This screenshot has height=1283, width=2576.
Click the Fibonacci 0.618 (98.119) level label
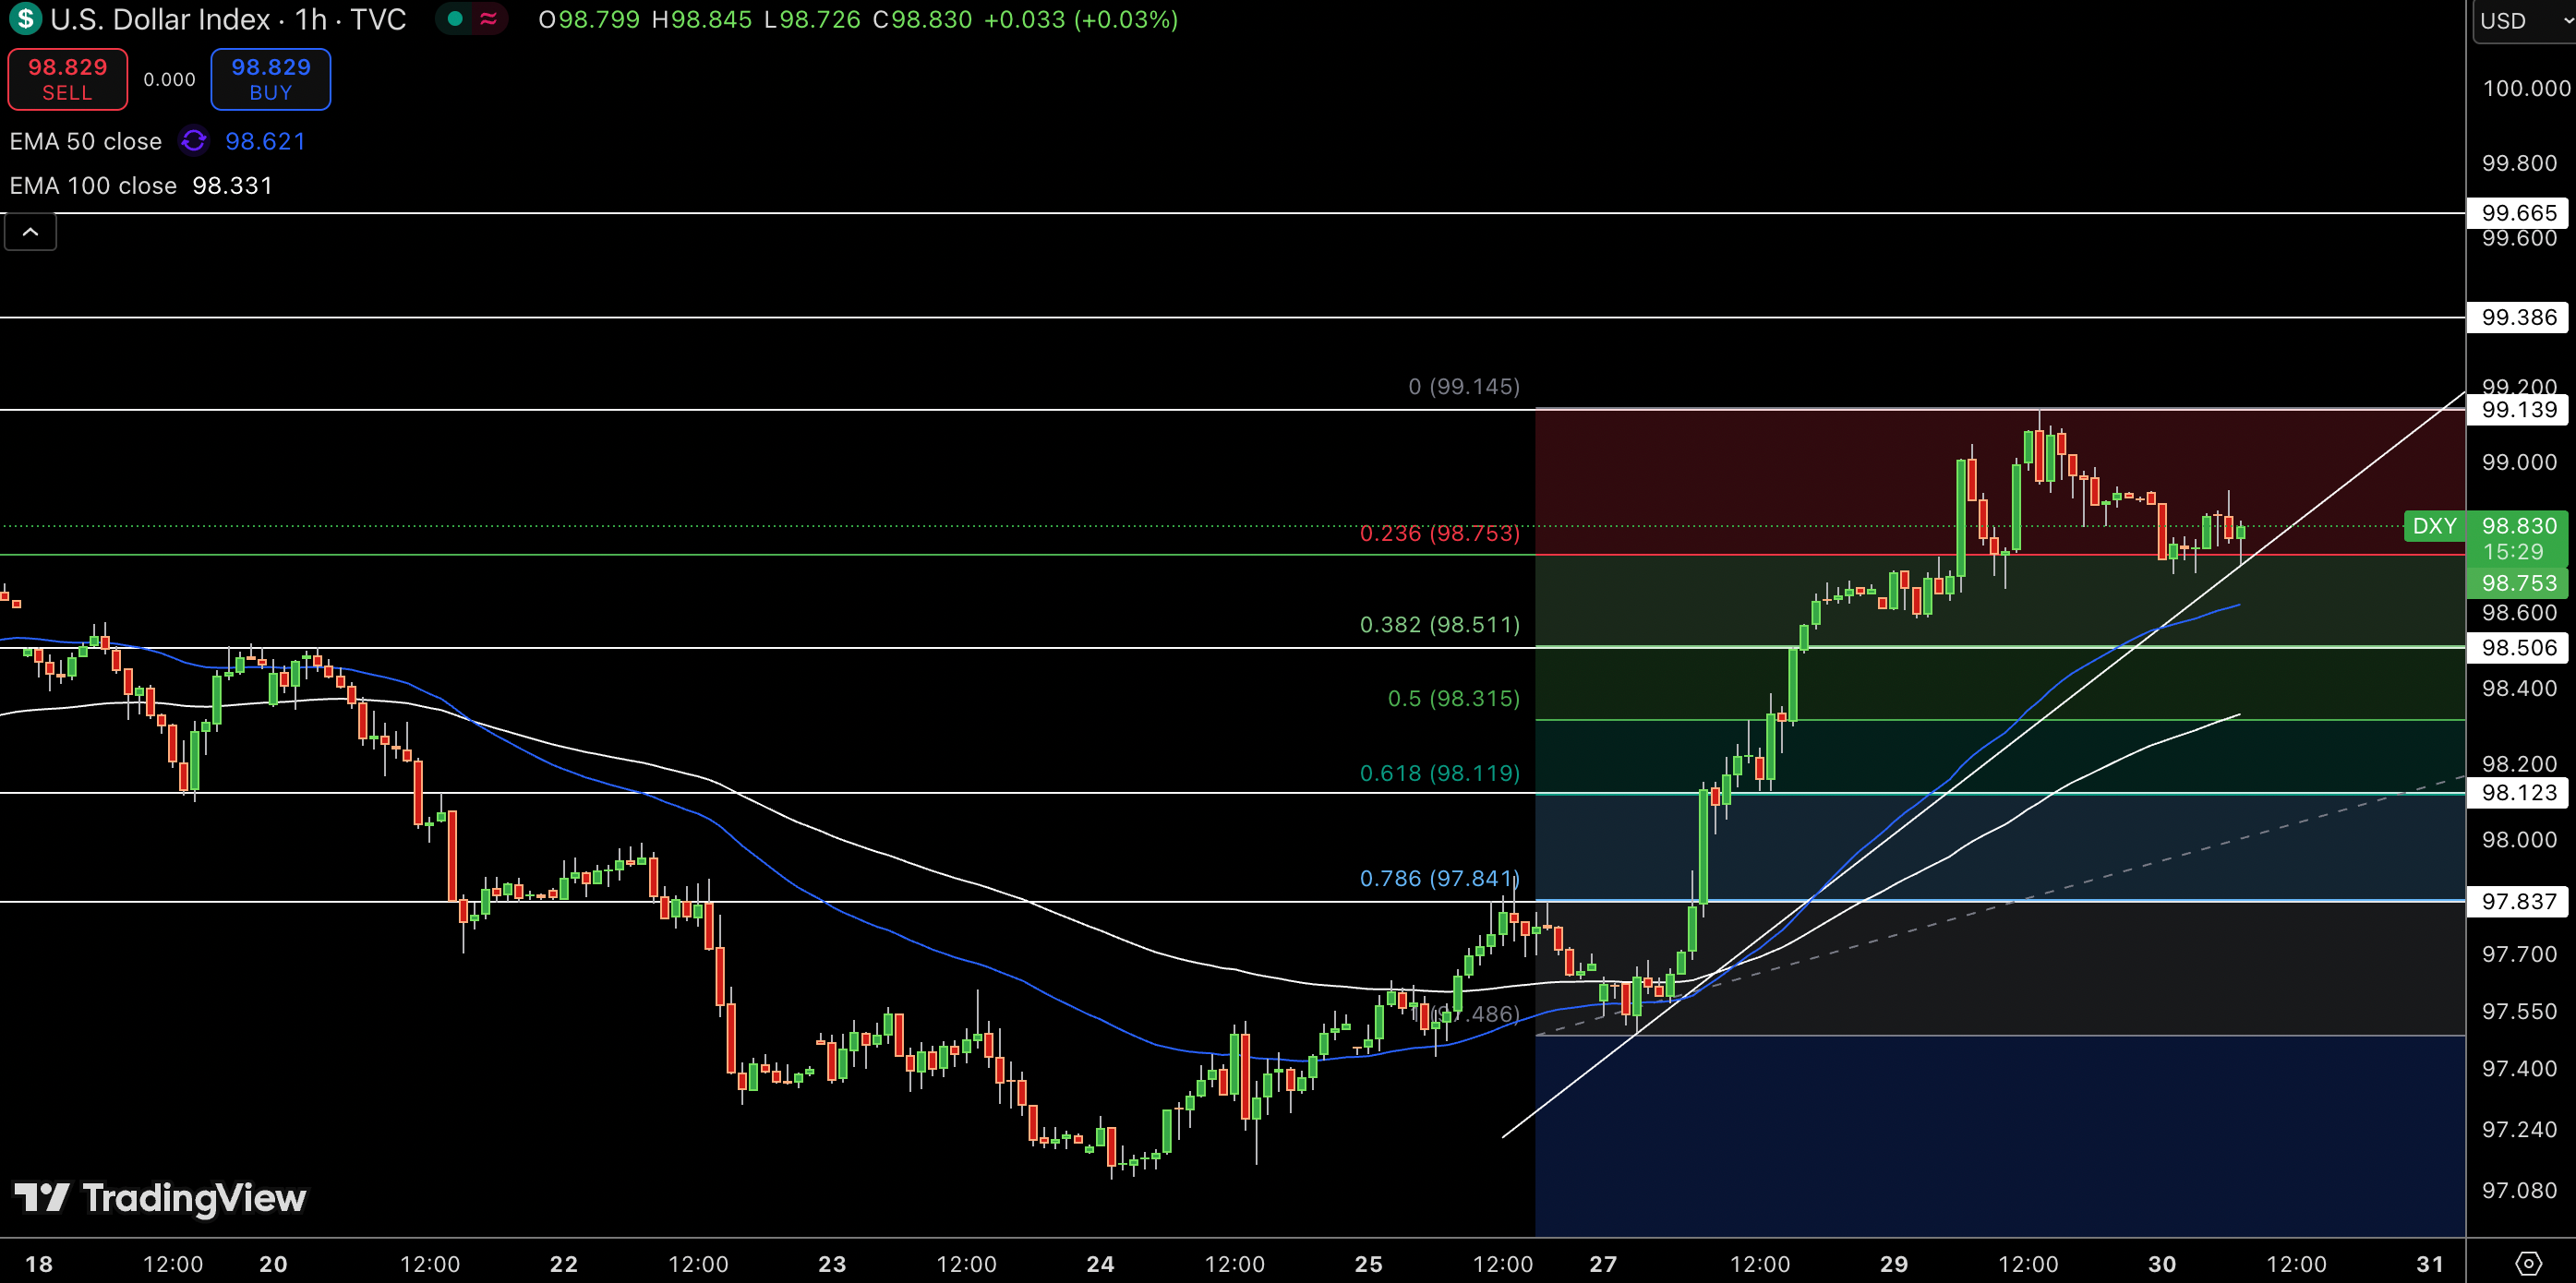coord(1440,773)
